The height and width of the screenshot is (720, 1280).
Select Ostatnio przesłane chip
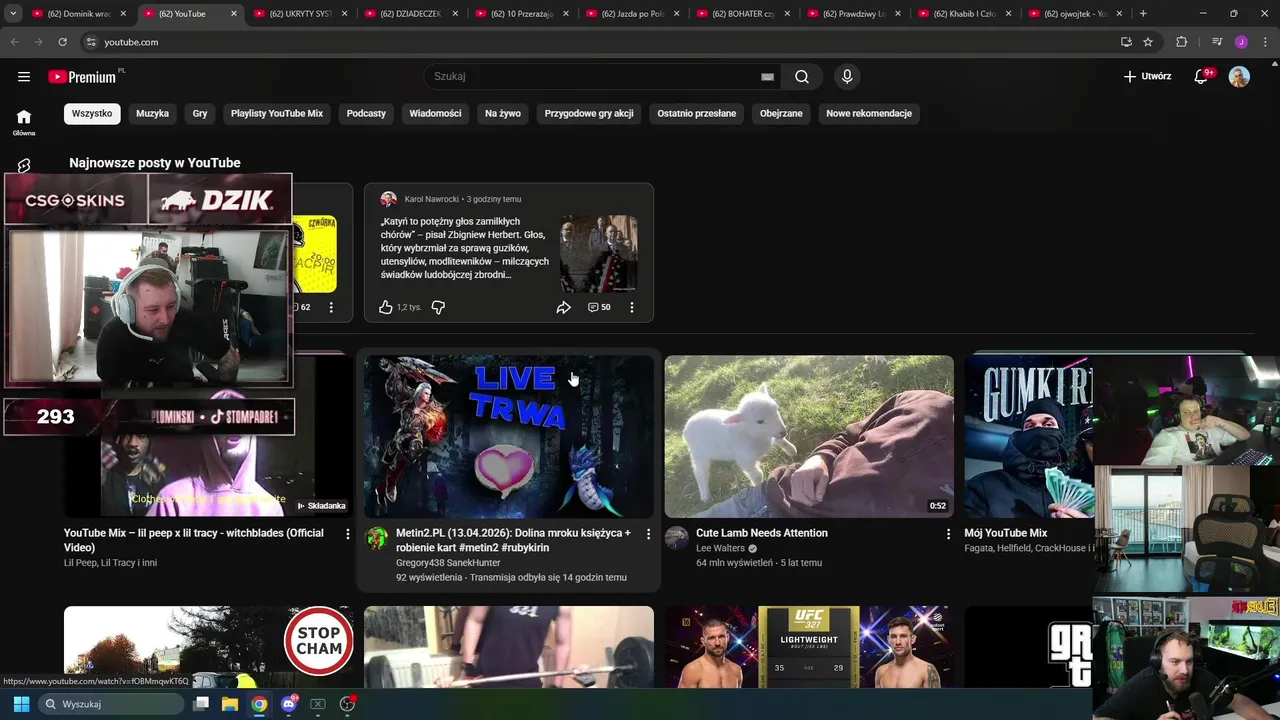[697, 114]
